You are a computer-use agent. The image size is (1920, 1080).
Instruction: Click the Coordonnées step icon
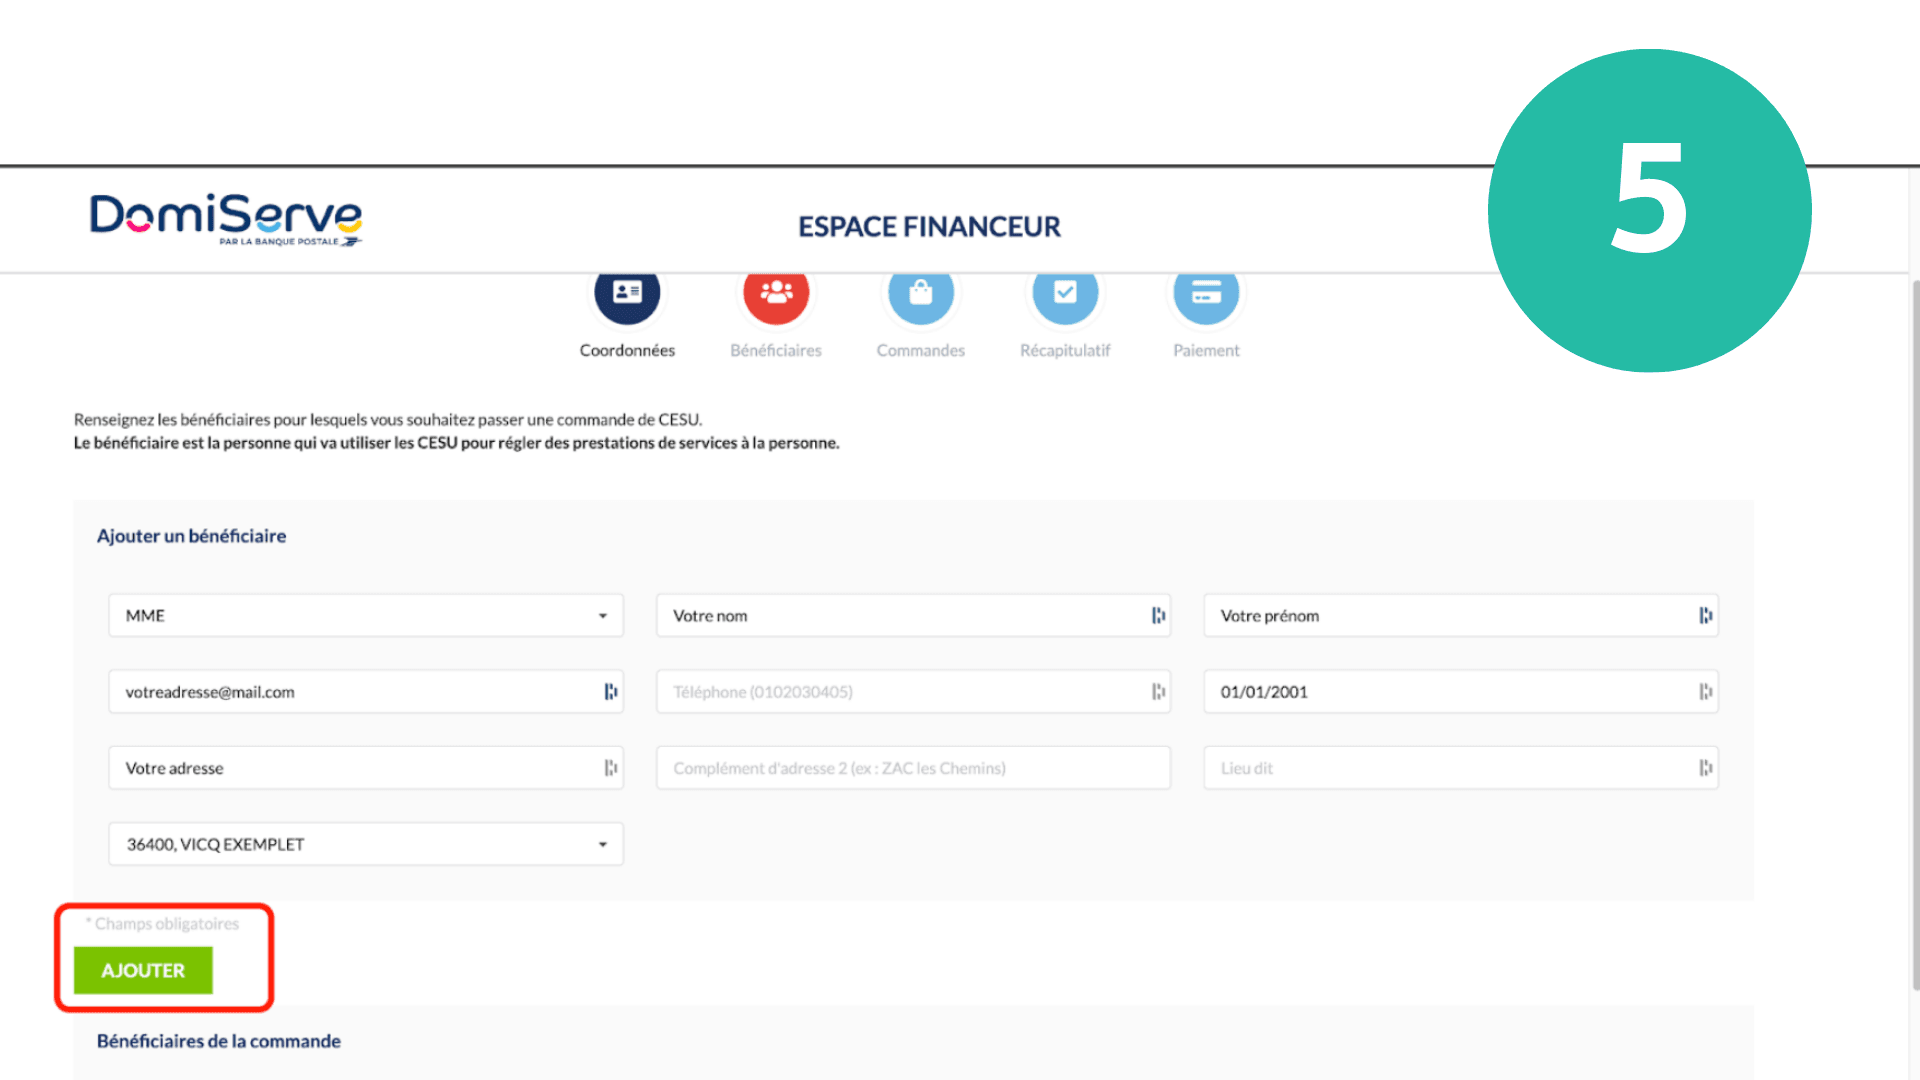(627, 294)
